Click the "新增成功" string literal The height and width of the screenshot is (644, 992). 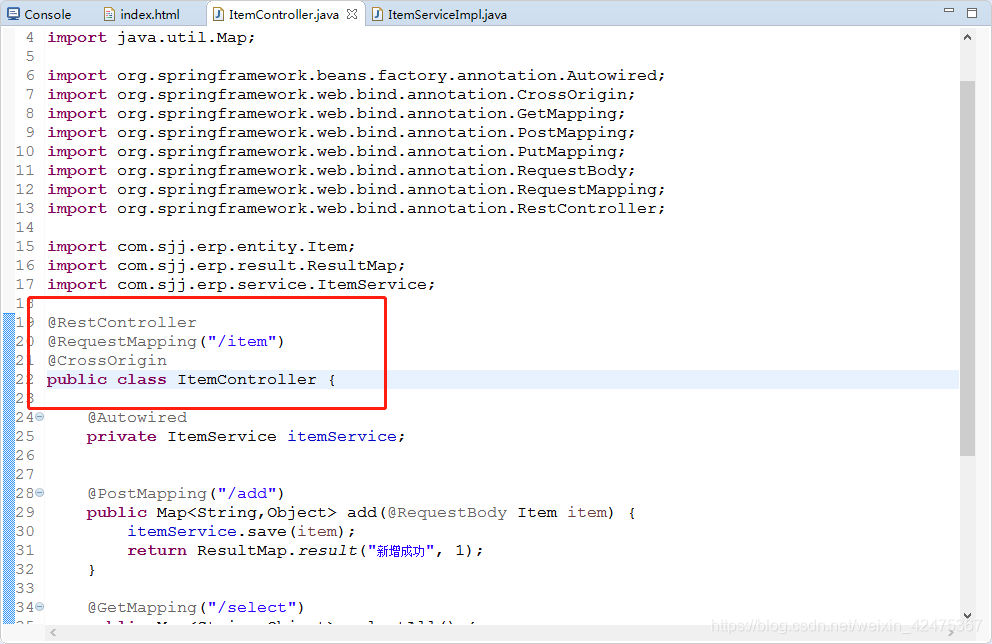coord(400,550)
